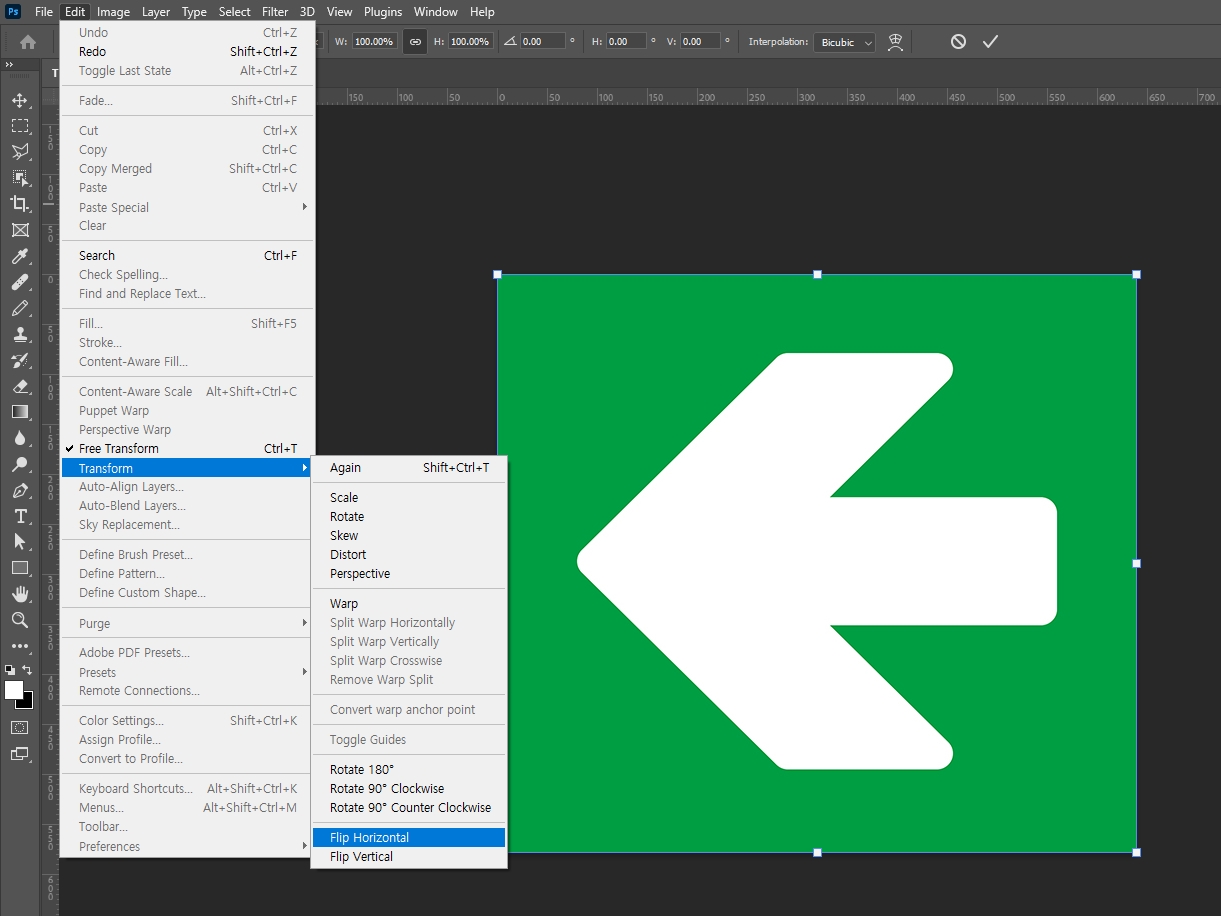Select the Path Selection tool

tap(19, 541)
